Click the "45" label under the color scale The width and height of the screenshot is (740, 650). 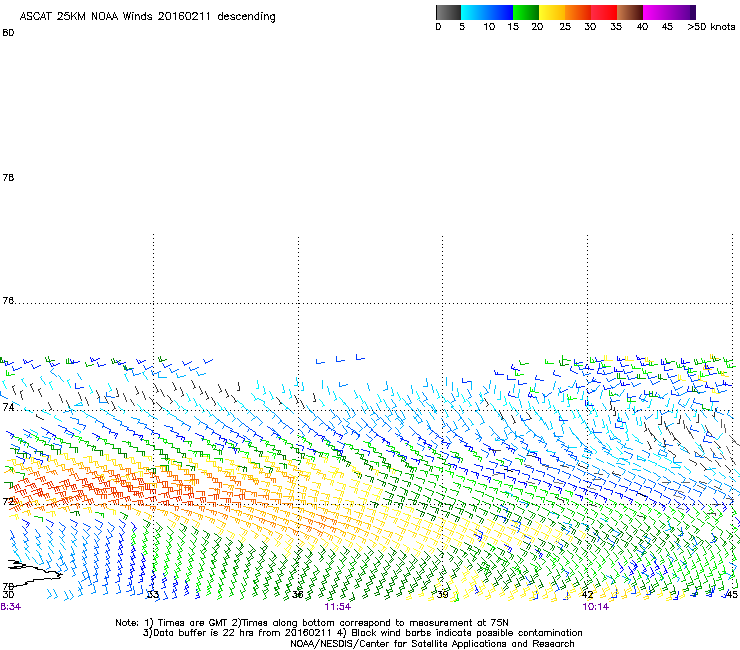point(667,27)
